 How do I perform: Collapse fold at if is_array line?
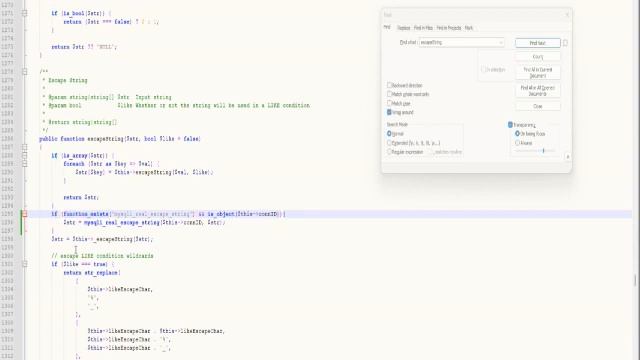(x=24, y=156)
